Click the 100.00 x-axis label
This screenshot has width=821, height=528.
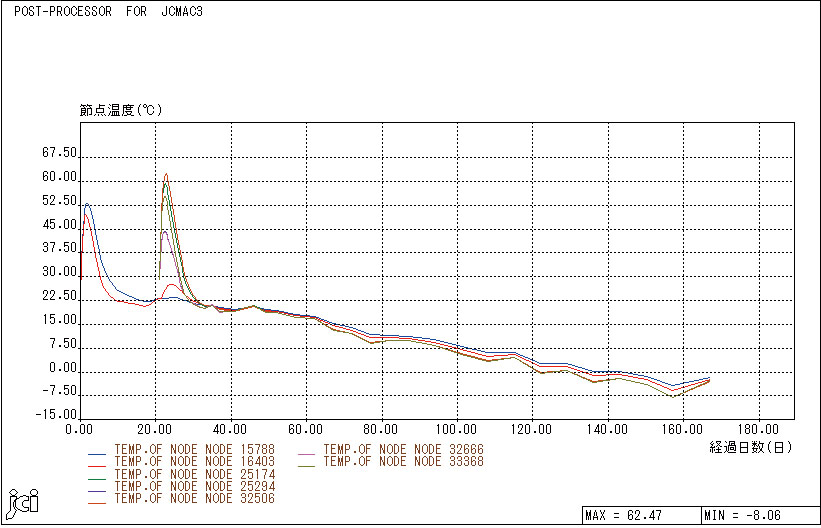click(x=457, y=430)
